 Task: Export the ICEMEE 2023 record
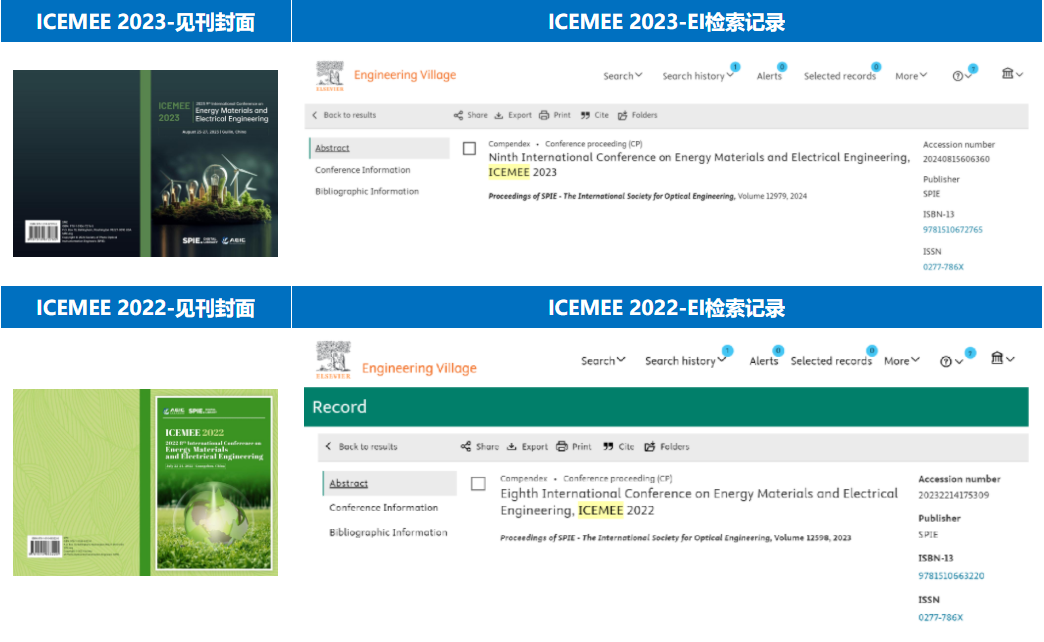(x=513, y=115)
